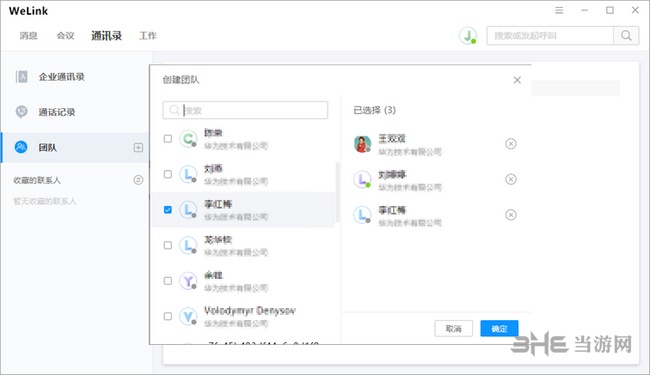Screen dimensions: 650x375
Task: Click the 暂无收藏的联系人 text
Action: click(x=45, y=201)
